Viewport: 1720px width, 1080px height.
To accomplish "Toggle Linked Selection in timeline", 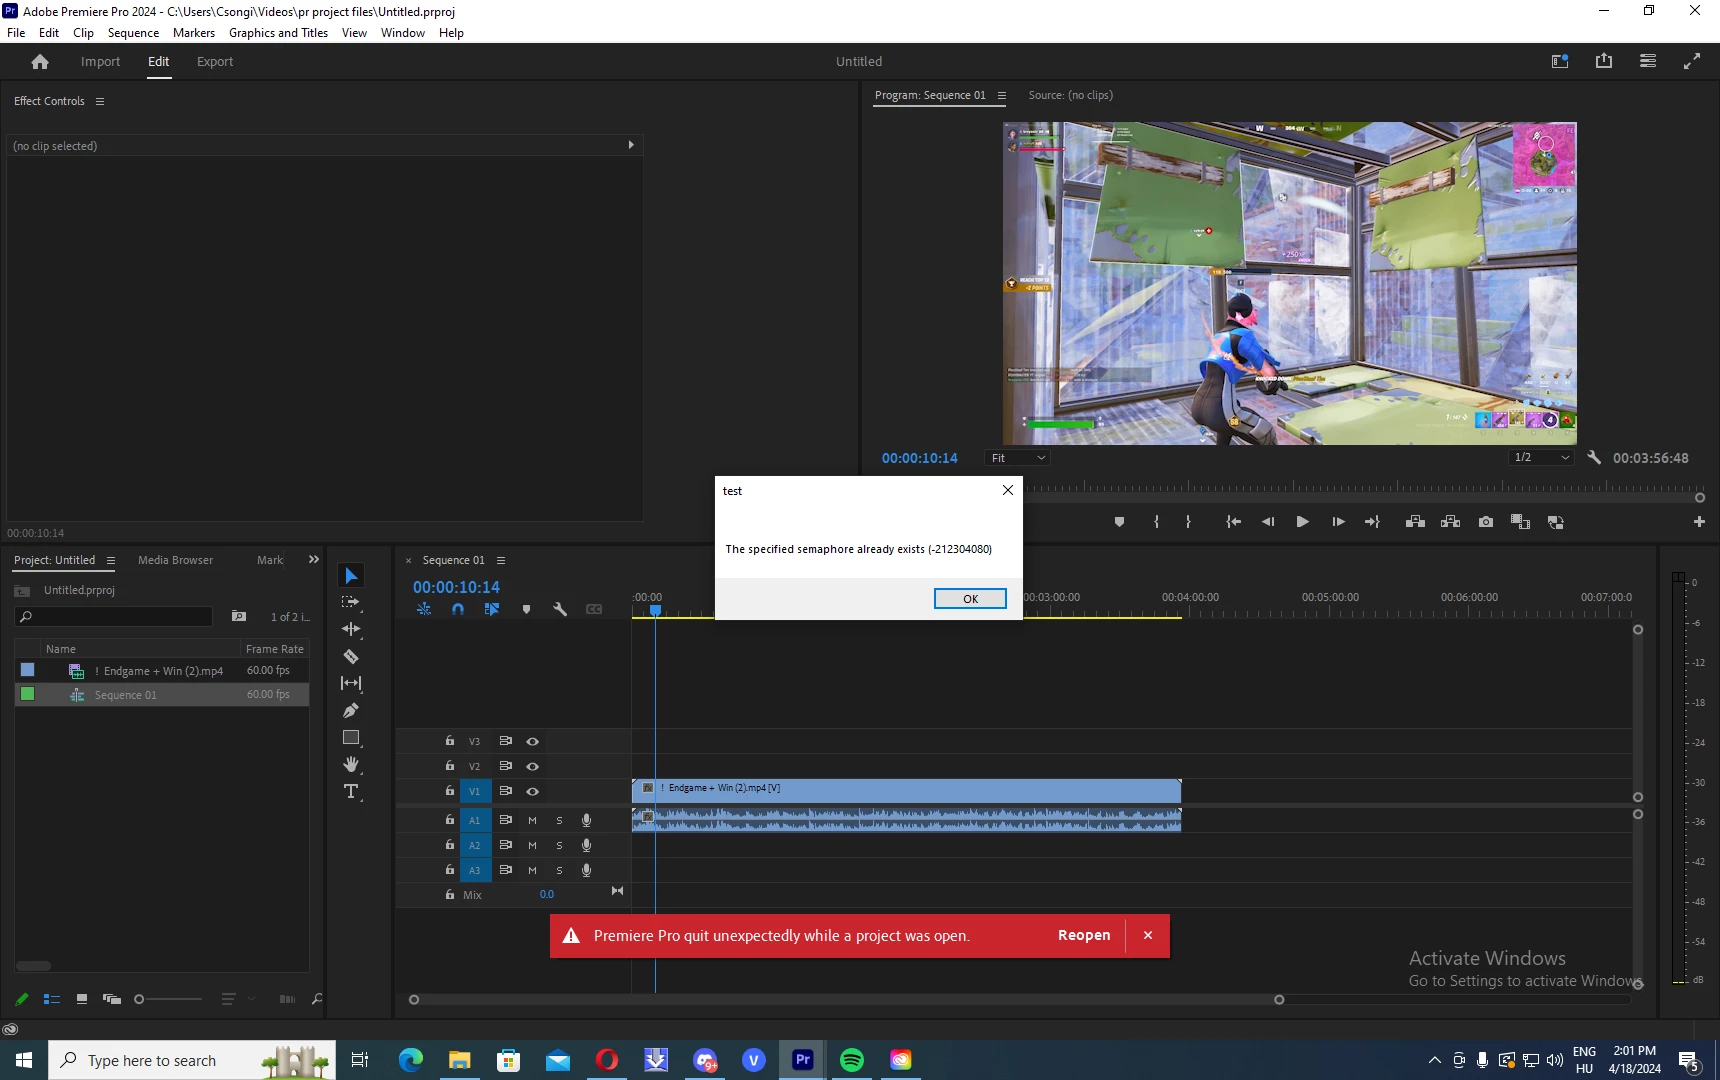I will pos(492,609).
